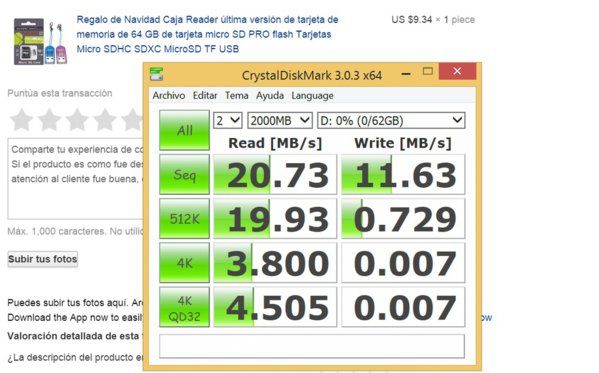Image resolution: width=599 pixels, height=373 pixels.
Task: Rate transaction with the fourth star
Action: (105, 120)
